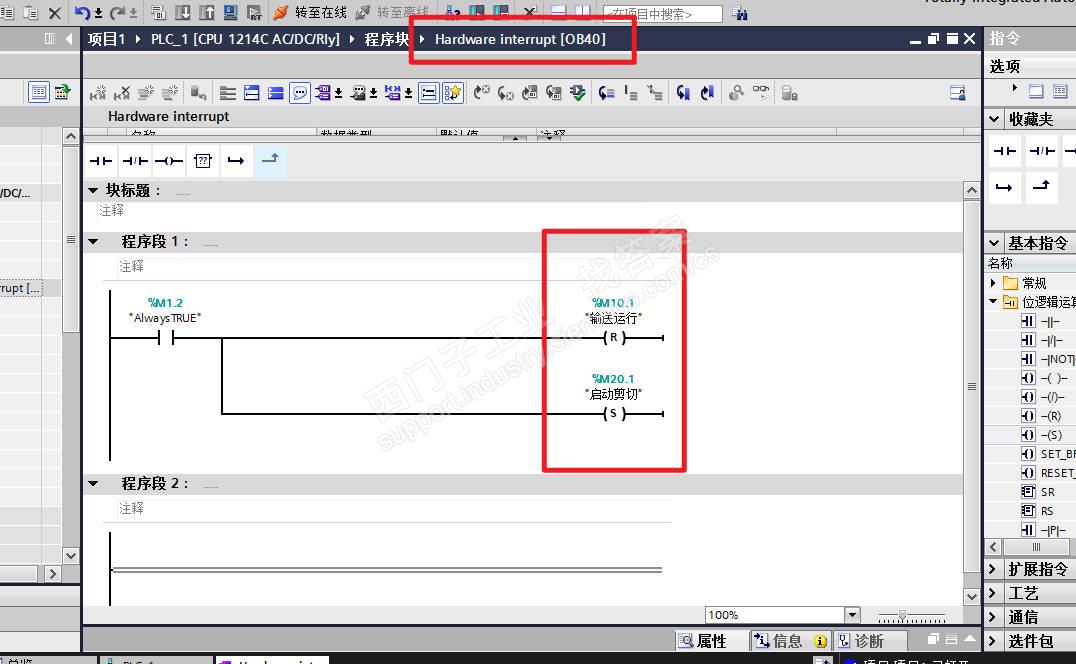1076x664 pixels.
Task: Click the editor vertical scrollbar up arrow
Action: pyautogui.click(x=972, y=190)
